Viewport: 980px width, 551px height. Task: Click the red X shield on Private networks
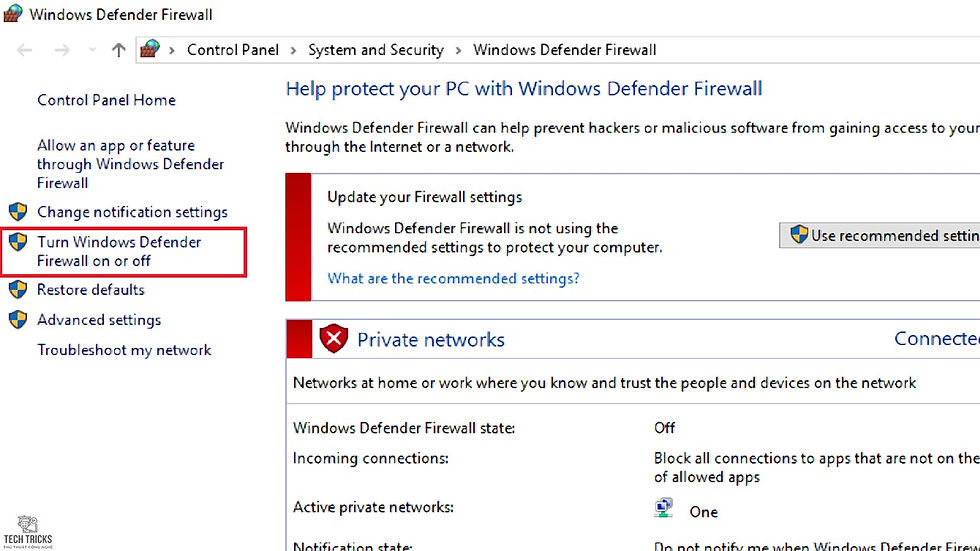334,339
